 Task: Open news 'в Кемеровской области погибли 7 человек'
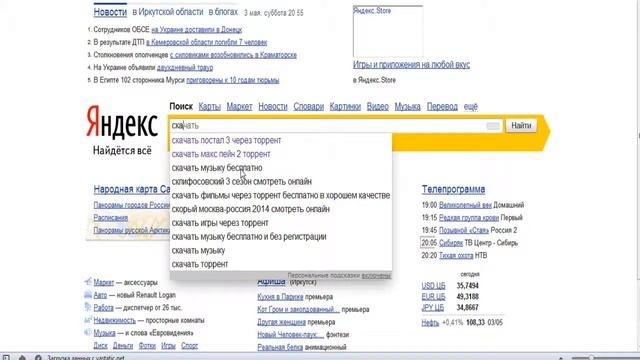(207, 42)
